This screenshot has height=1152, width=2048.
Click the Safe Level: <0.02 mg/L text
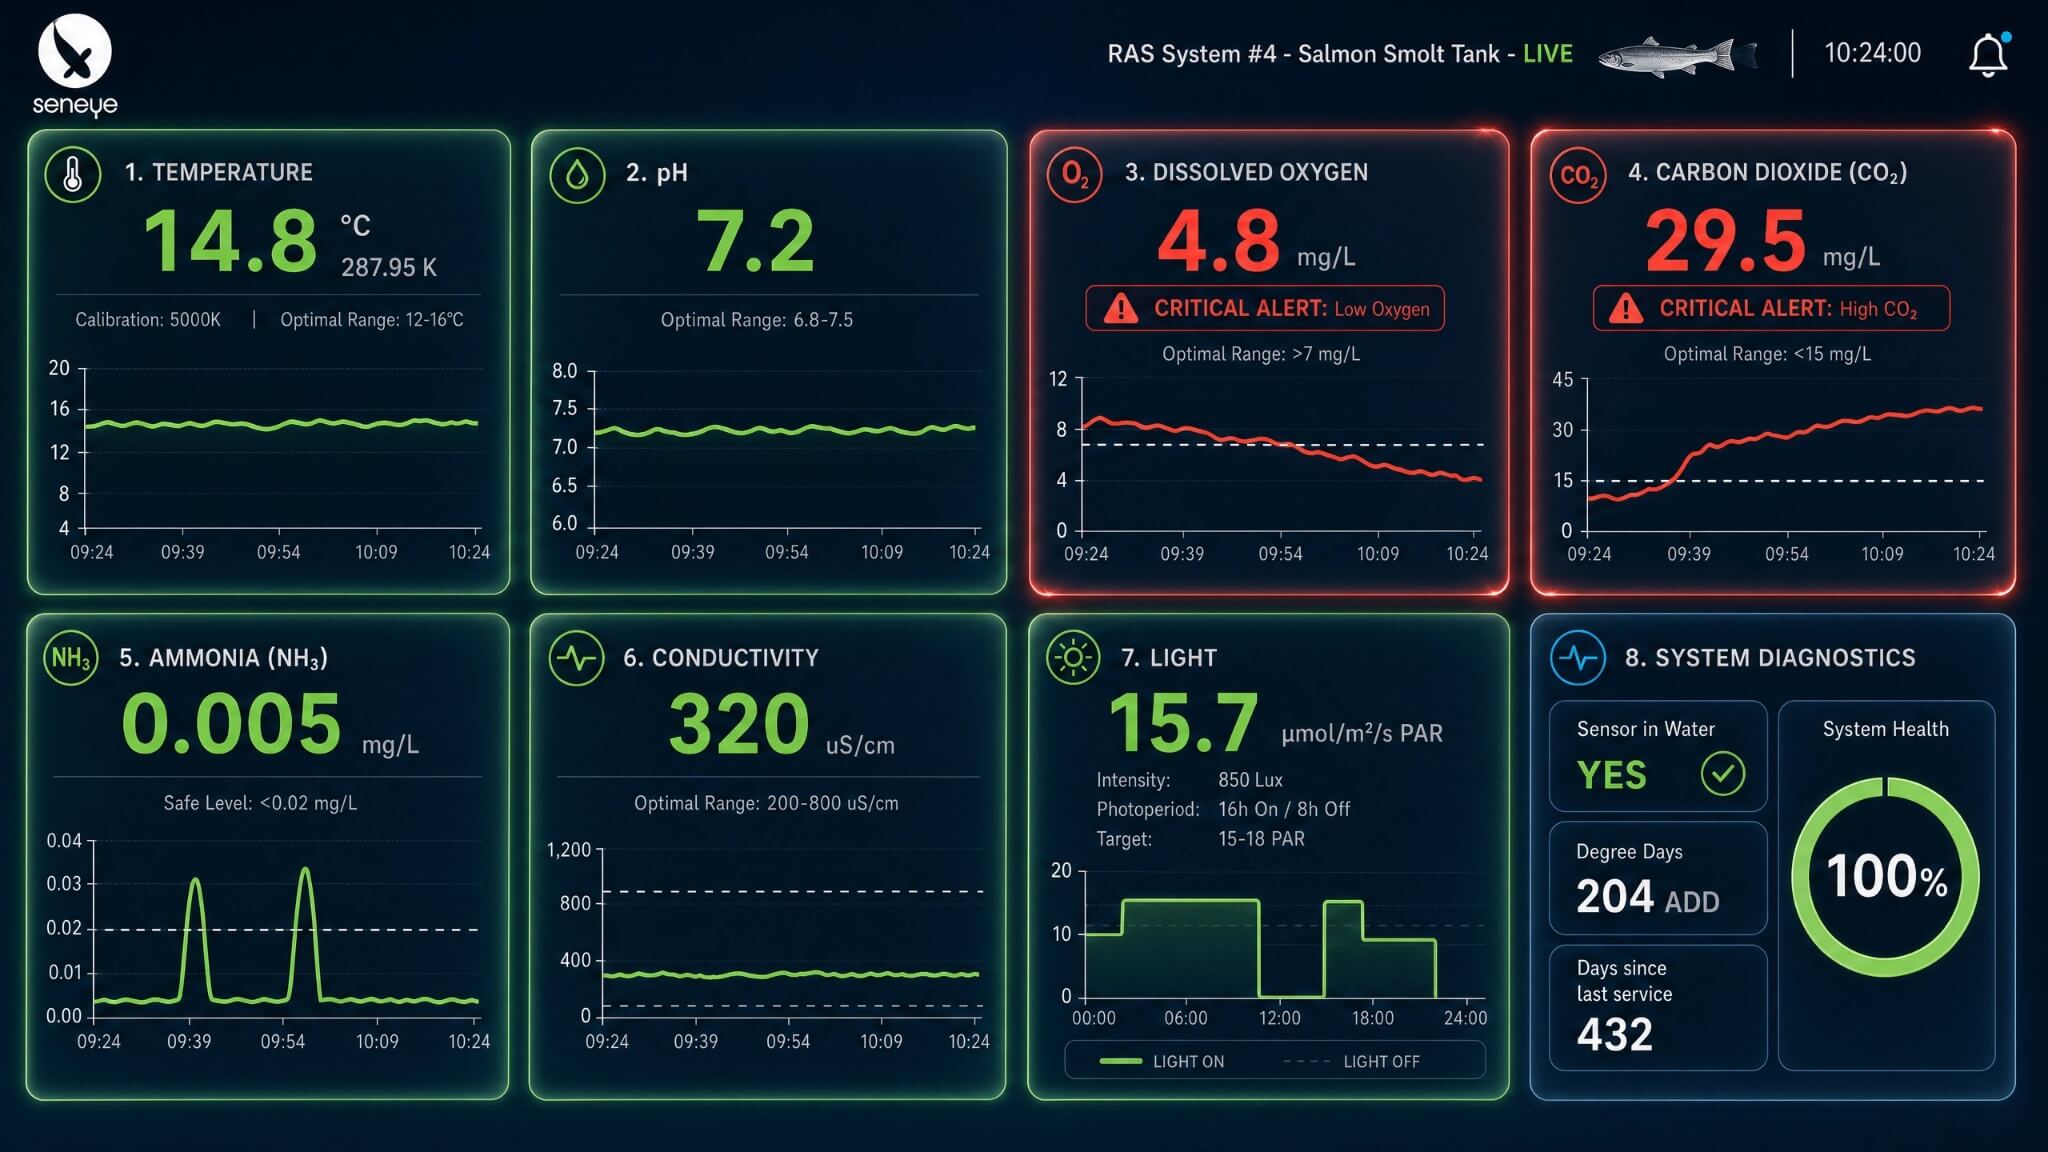tap(260, 803)
